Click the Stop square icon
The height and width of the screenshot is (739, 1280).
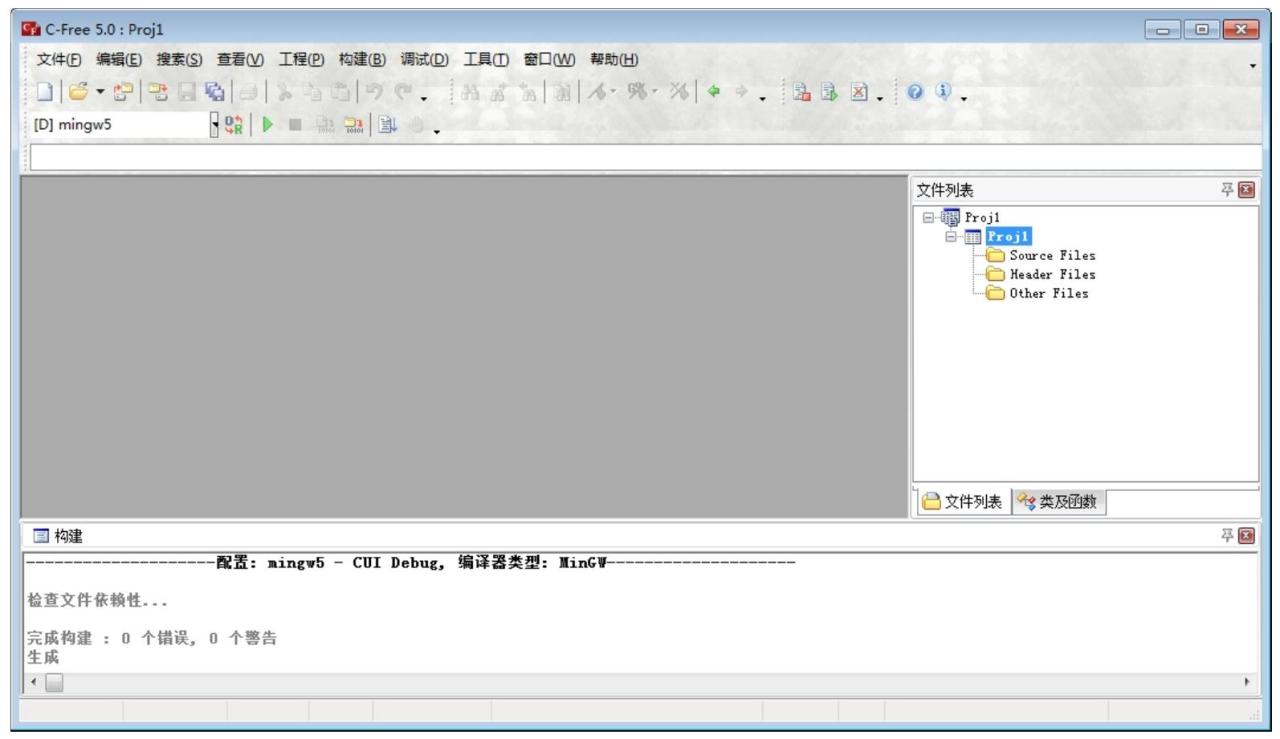tap(295, 124)
